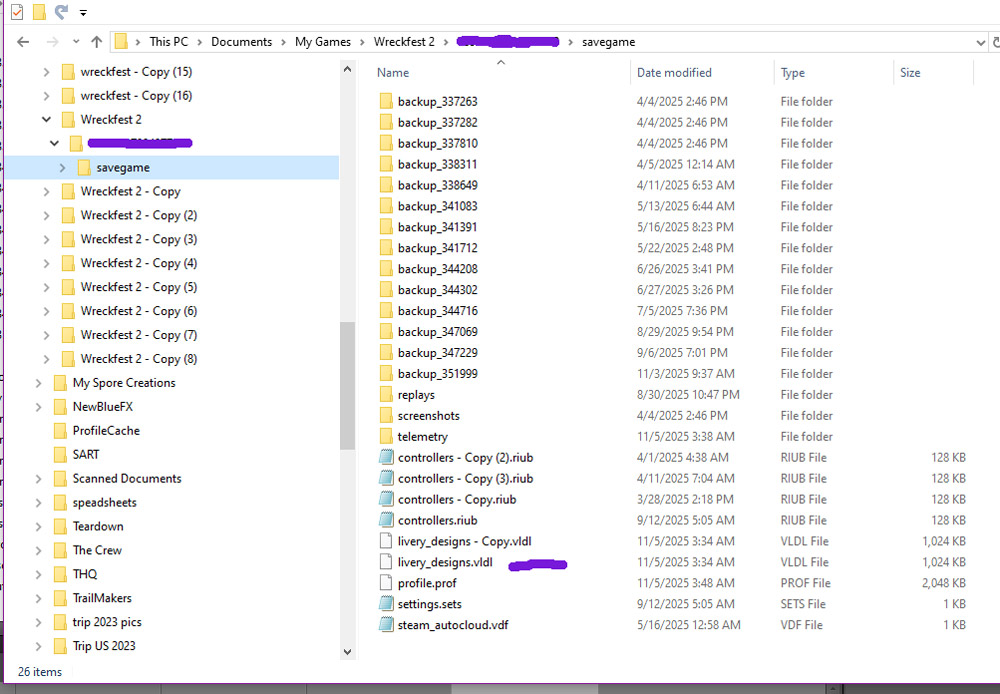Screen dimensions: 1000x694
Task: Open the address bar history dropdown
Action: [980, 42]
